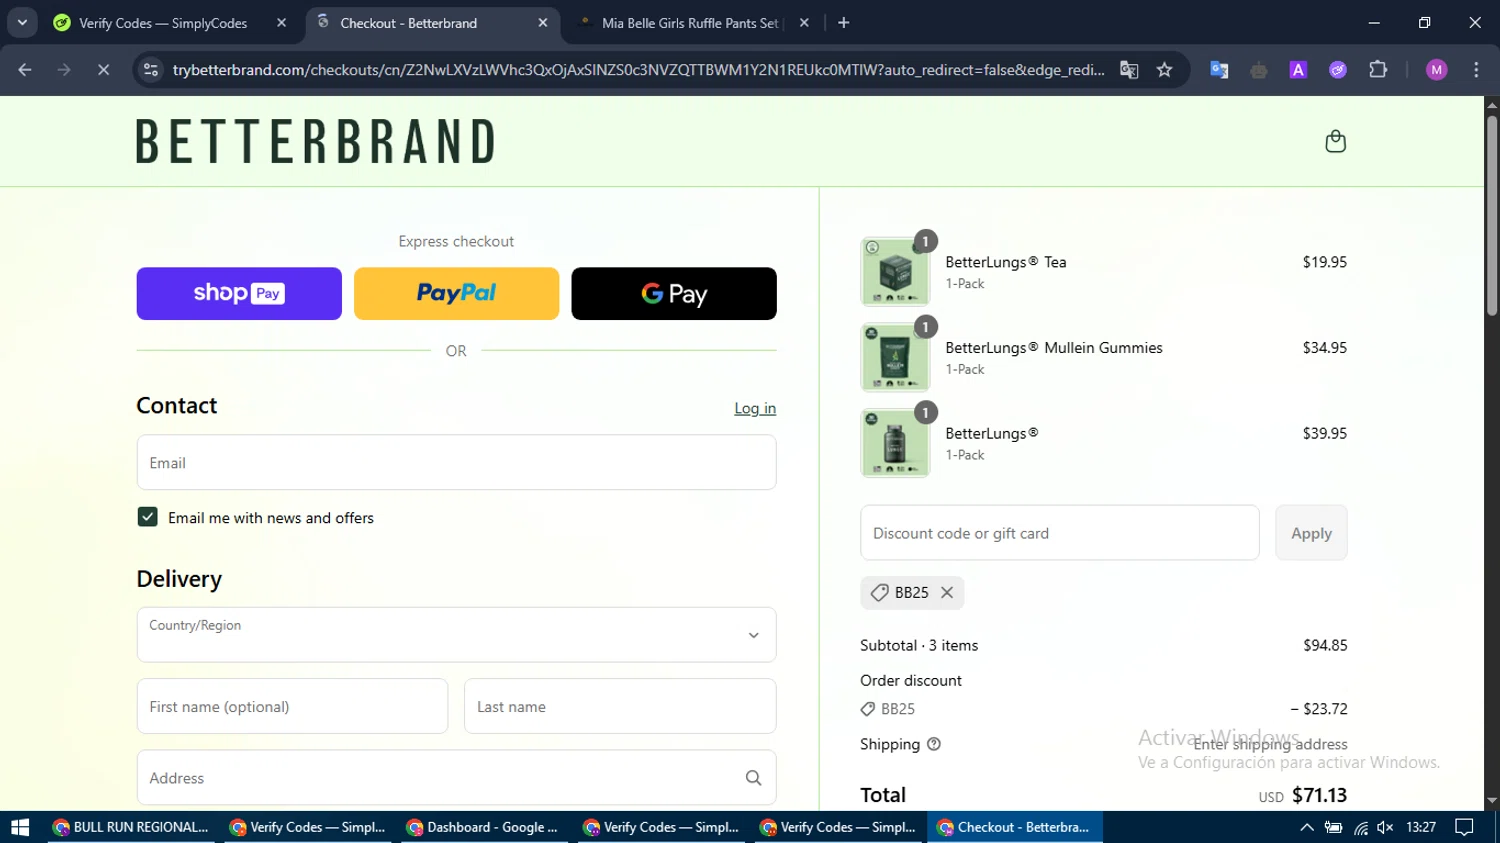View site information icon in address bar
The image size is (1500, 843).
click(x=151, y=70)
